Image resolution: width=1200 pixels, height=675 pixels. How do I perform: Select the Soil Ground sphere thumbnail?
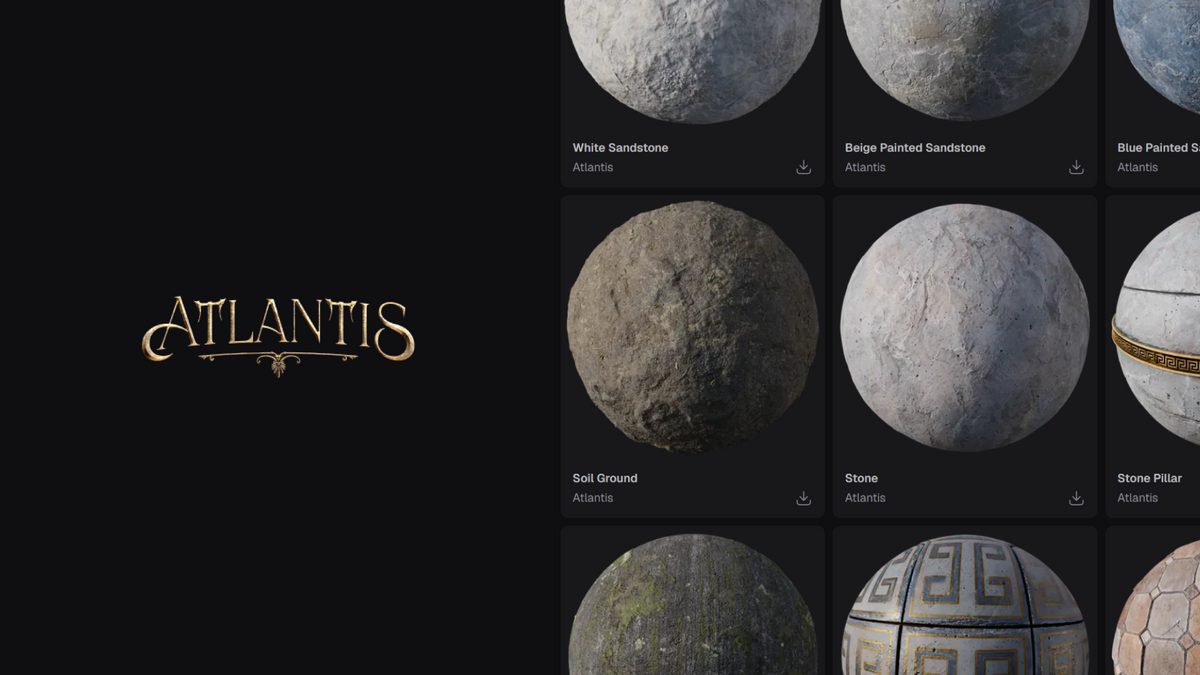(x=693, y=327)
